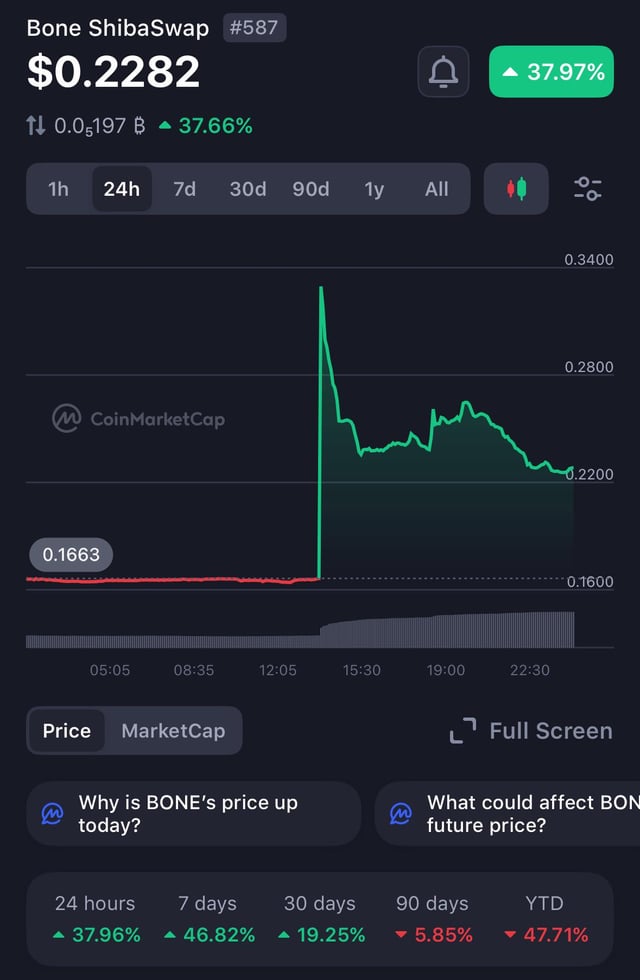Toggle the 37.97% percent change badge
The width and height of the screenshot is (640, 980).
pyautogui.click(x=551, y=72)
